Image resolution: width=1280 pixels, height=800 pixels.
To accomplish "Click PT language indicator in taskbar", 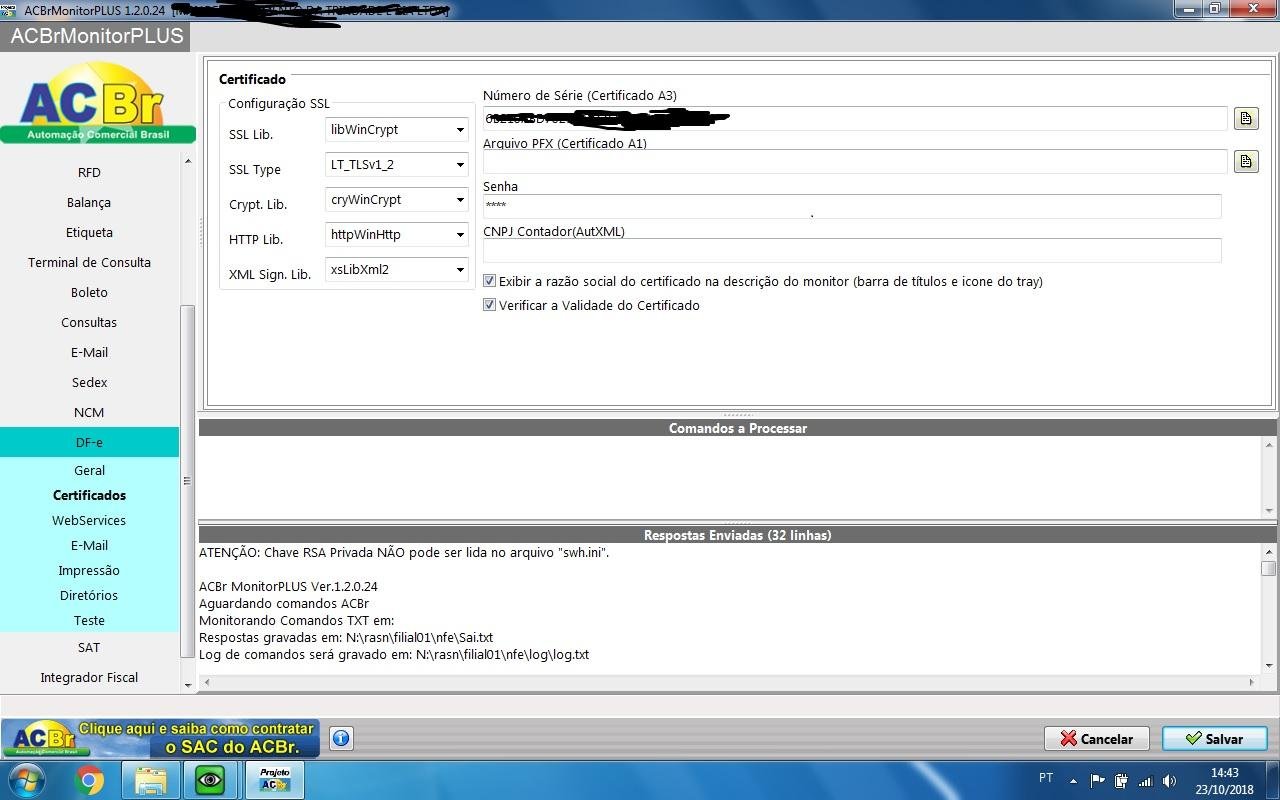I will 1046,778.
